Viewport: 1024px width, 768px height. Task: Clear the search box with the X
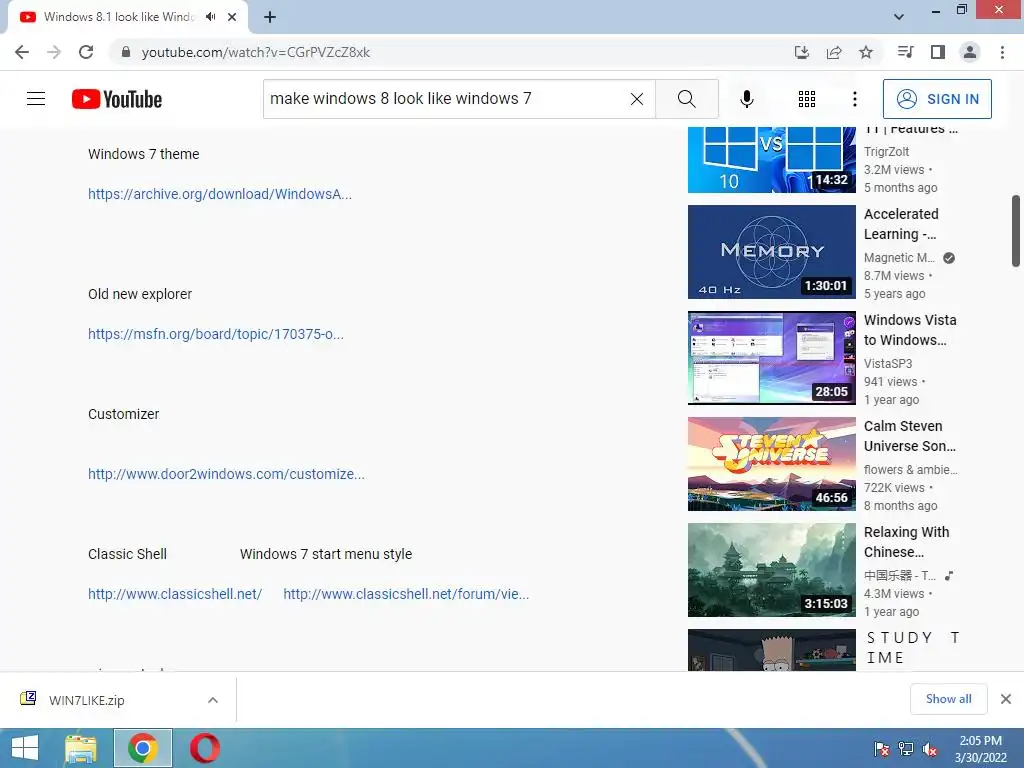pyautogui.click(x=637, y=99)
